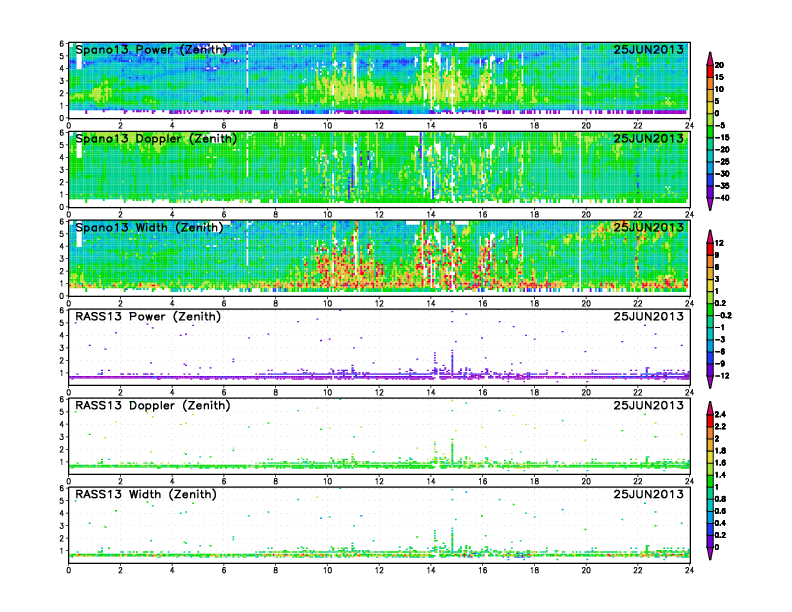Viewport: 792px width, 612px height.
Task: Click the "1.4" label on the bottom colorbar
Action: click(720, 475)
